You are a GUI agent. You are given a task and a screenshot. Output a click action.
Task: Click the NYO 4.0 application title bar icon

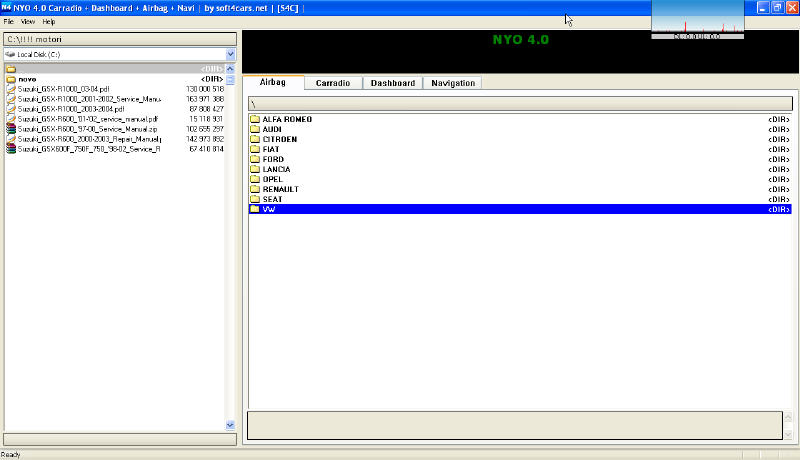tap(7, 7)
